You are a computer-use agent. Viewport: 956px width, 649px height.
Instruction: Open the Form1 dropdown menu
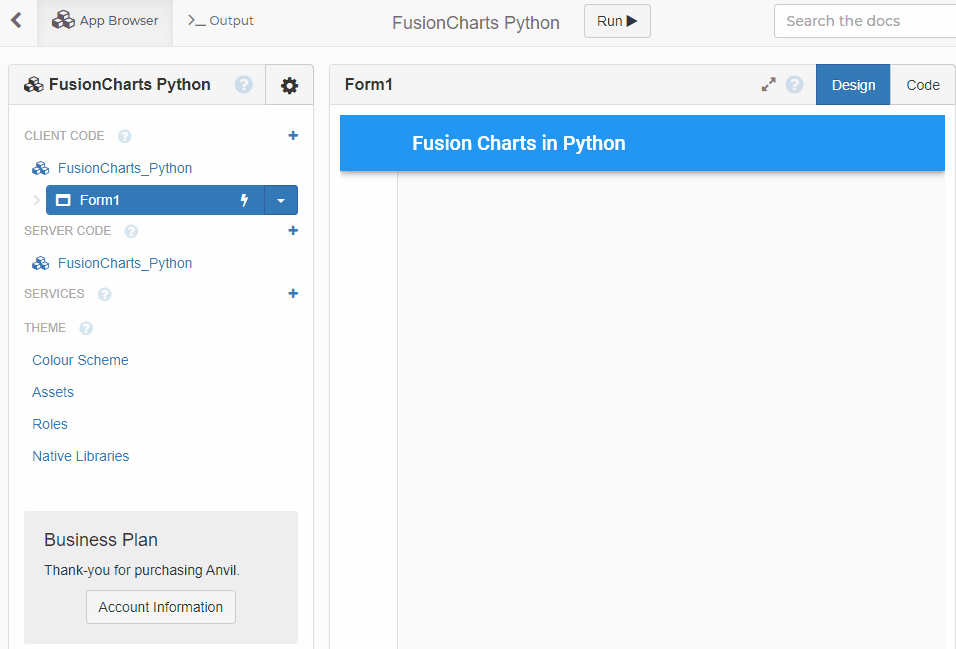281,200
